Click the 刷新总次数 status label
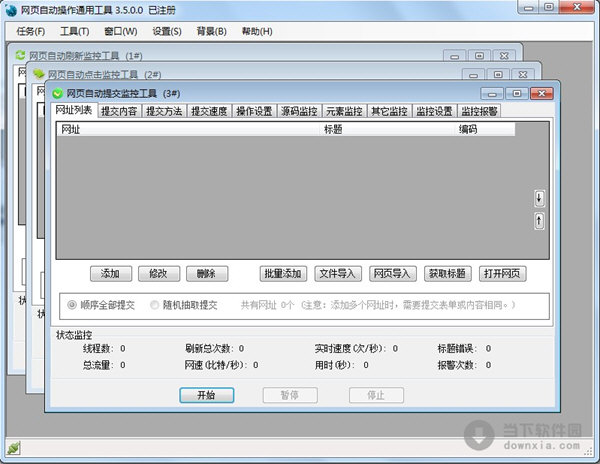Image resolution: width=600 pixels, height=464 pixels. click(x=209, y=348)
